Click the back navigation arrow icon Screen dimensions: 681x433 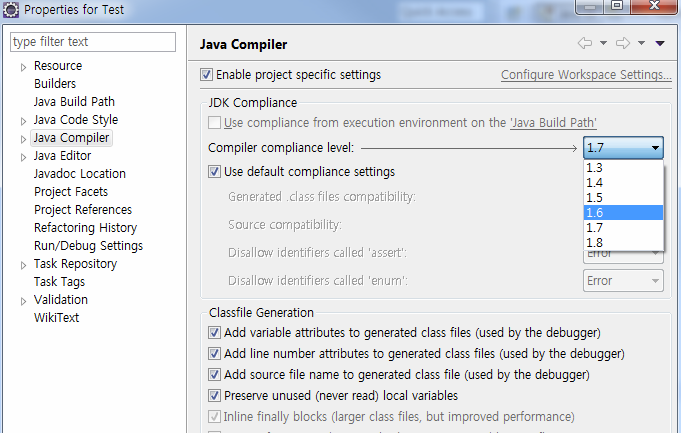[585, 44]
